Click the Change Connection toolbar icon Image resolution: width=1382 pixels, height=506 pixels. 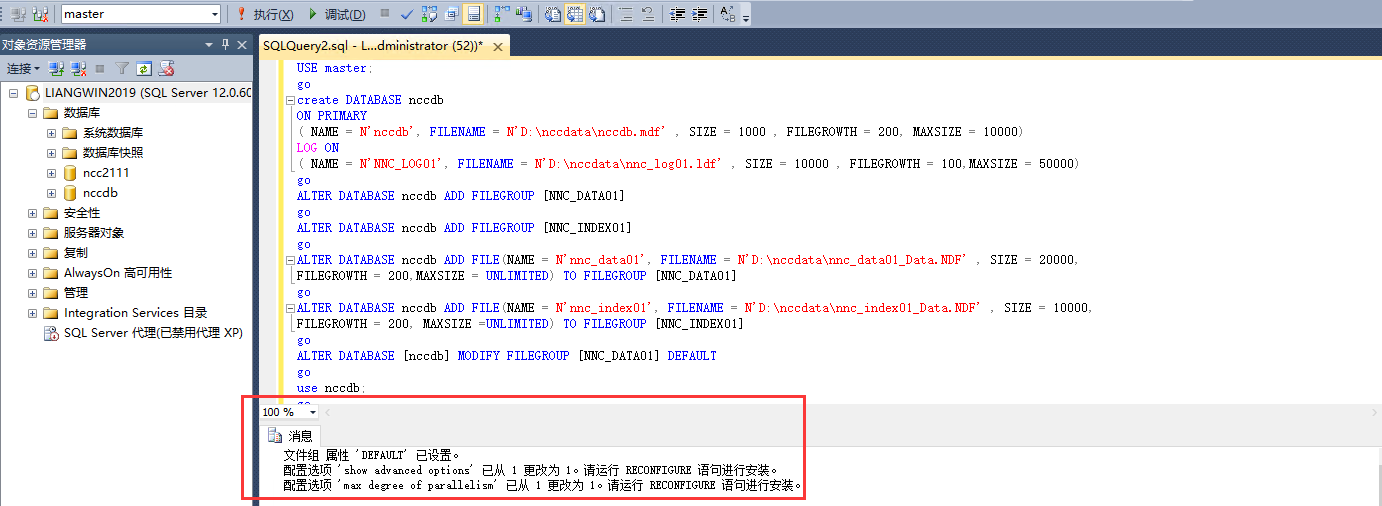coord(40,14)
